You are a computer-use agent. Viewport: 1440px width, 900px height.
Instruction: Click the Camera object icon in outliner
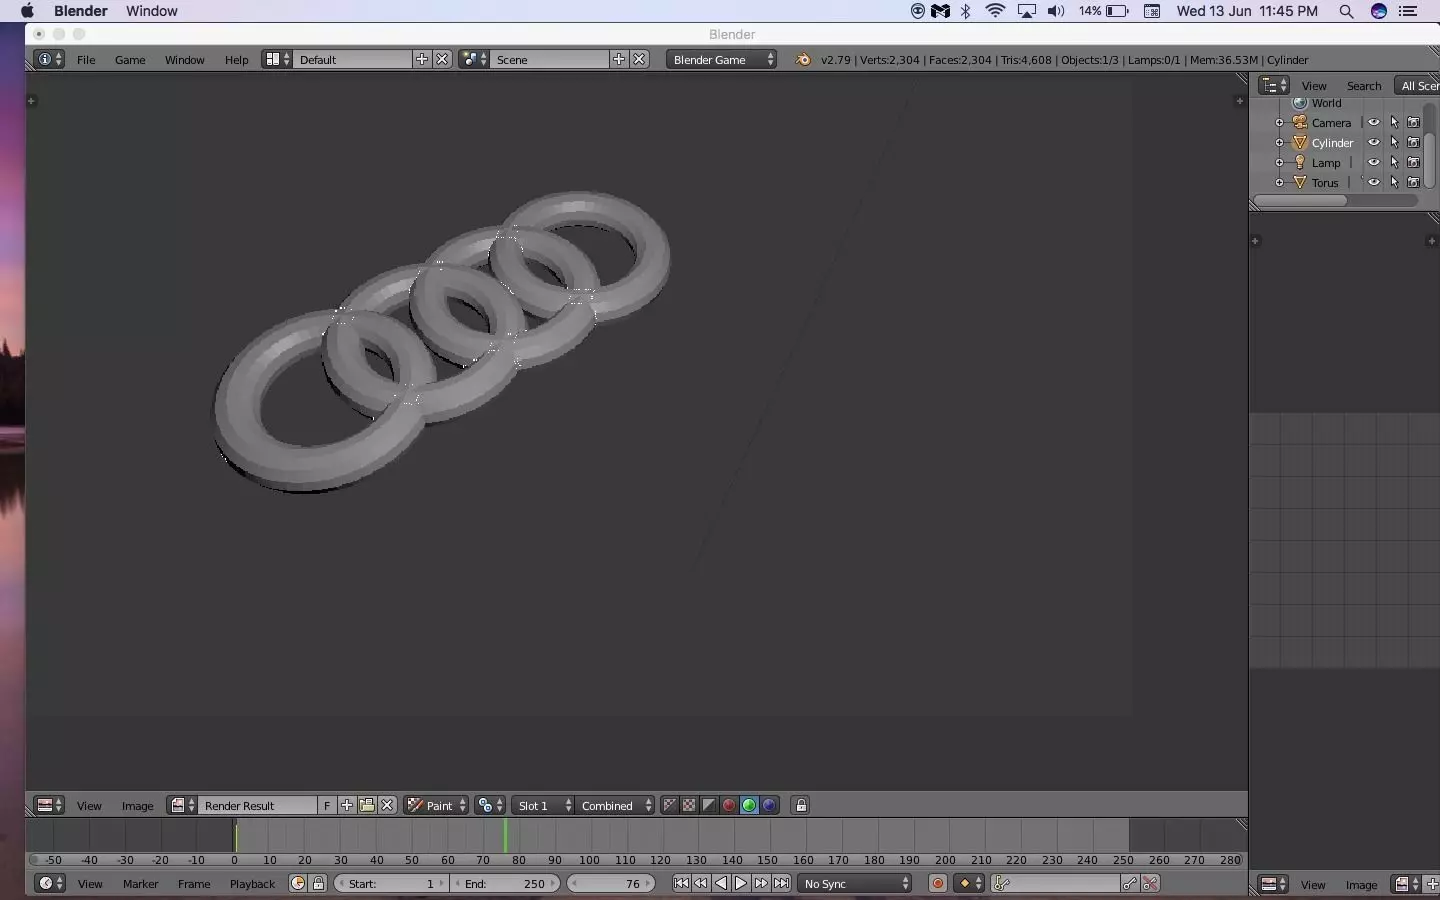[x=1300, y=122]
